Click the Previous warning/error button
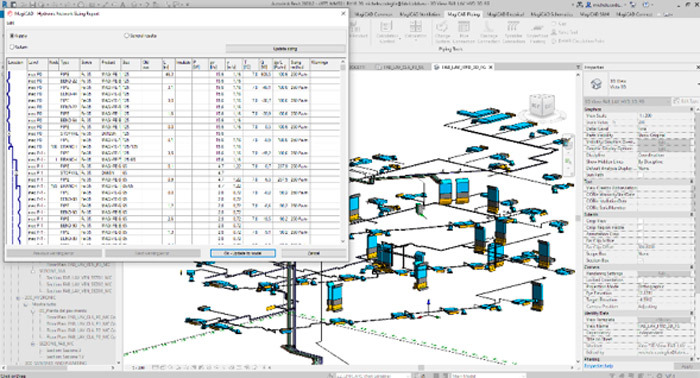 54,253
